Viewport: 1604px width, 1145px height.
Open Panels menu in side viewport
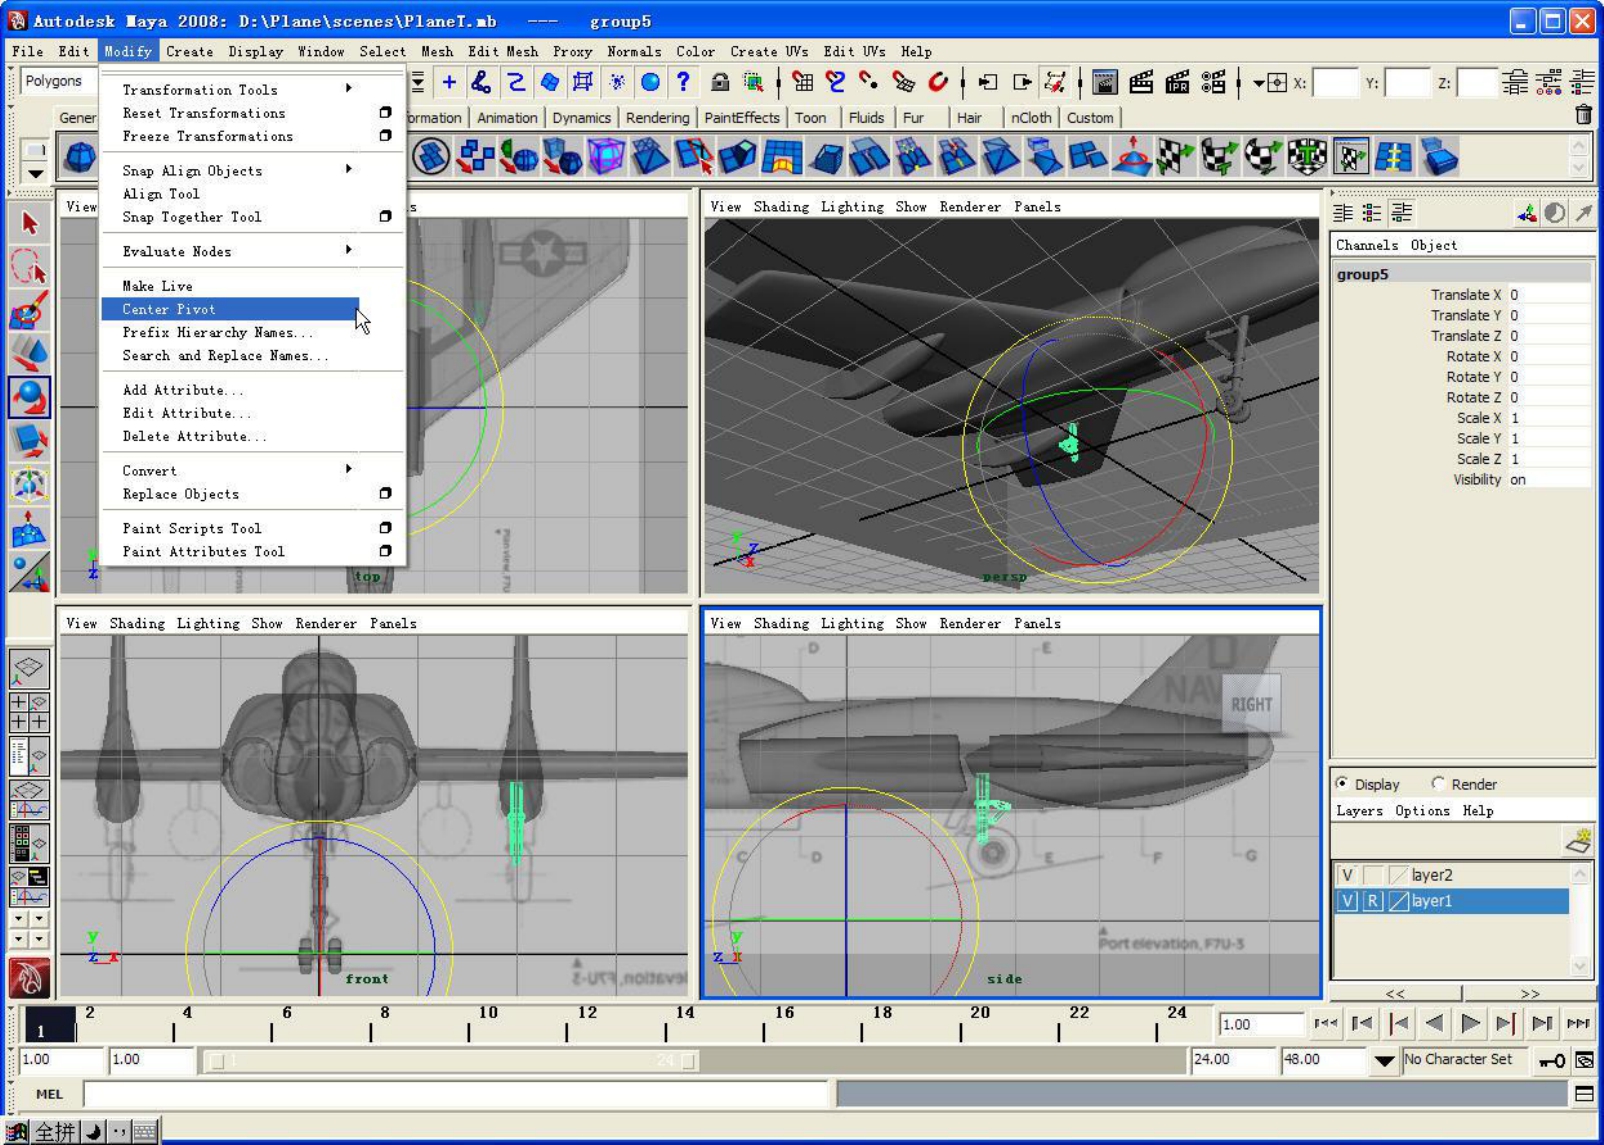[1037, 623]
